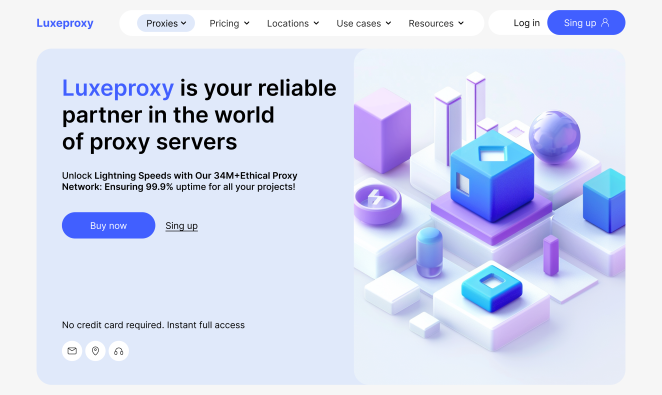The height and width of the screenshot is (395, 662).
Task: Open the Use cases menu
Action: click(x=364, y=23)
